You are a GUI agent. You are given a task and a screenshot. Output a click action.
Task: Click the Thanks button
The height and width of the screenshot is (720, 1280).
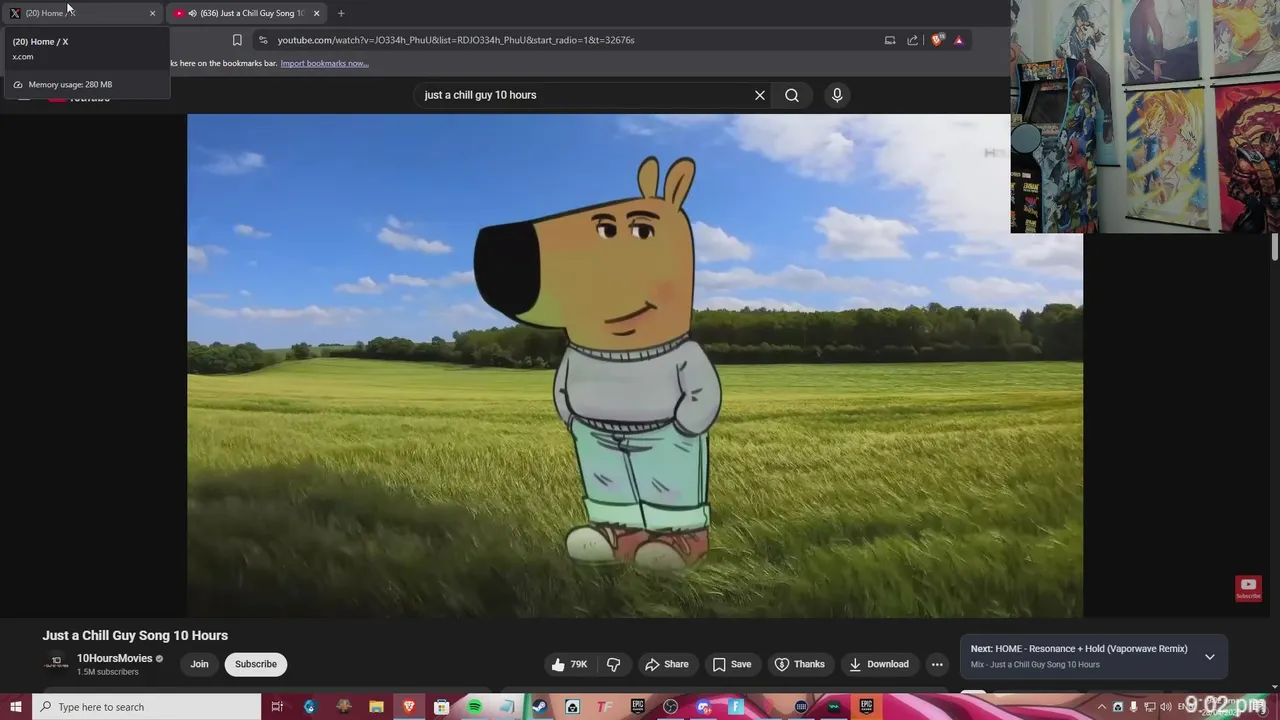tap(800, 664)
